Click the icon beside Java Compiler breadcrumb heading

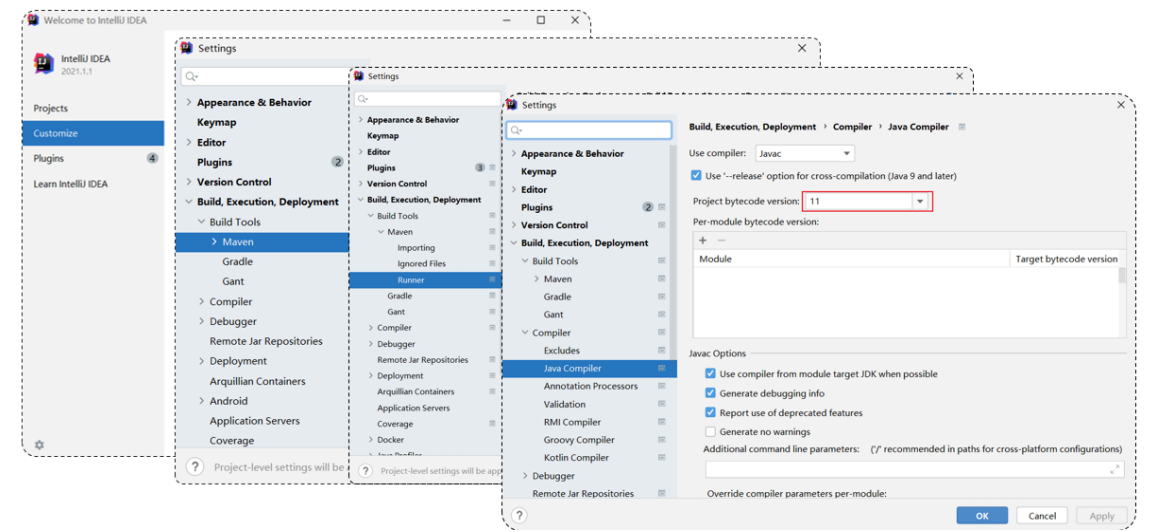(x=962, y=127)
